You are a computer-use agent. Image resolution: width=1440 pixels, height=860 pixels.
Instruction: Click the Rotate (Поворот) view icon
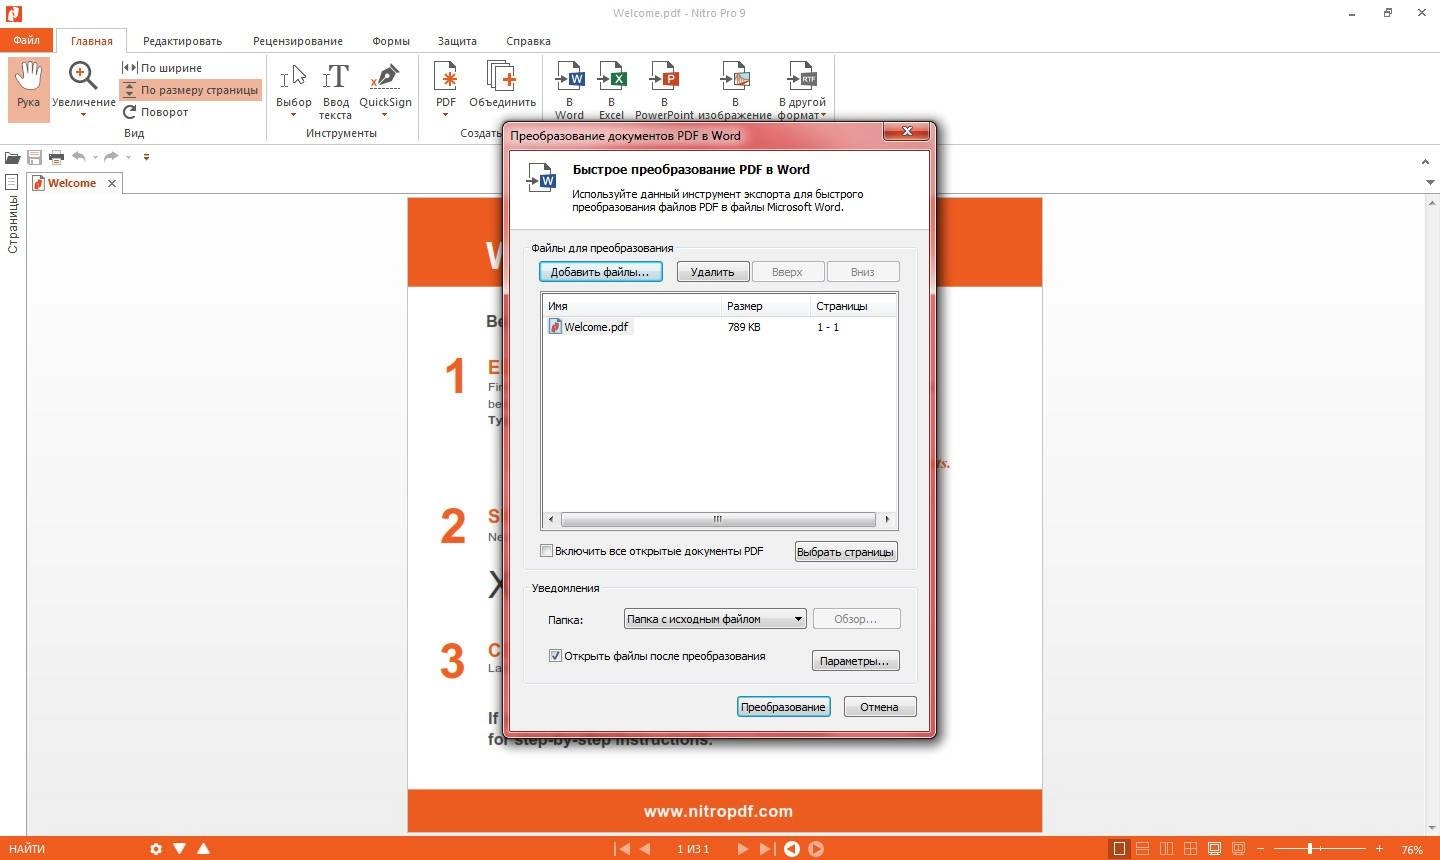click(x=129, y=112)
